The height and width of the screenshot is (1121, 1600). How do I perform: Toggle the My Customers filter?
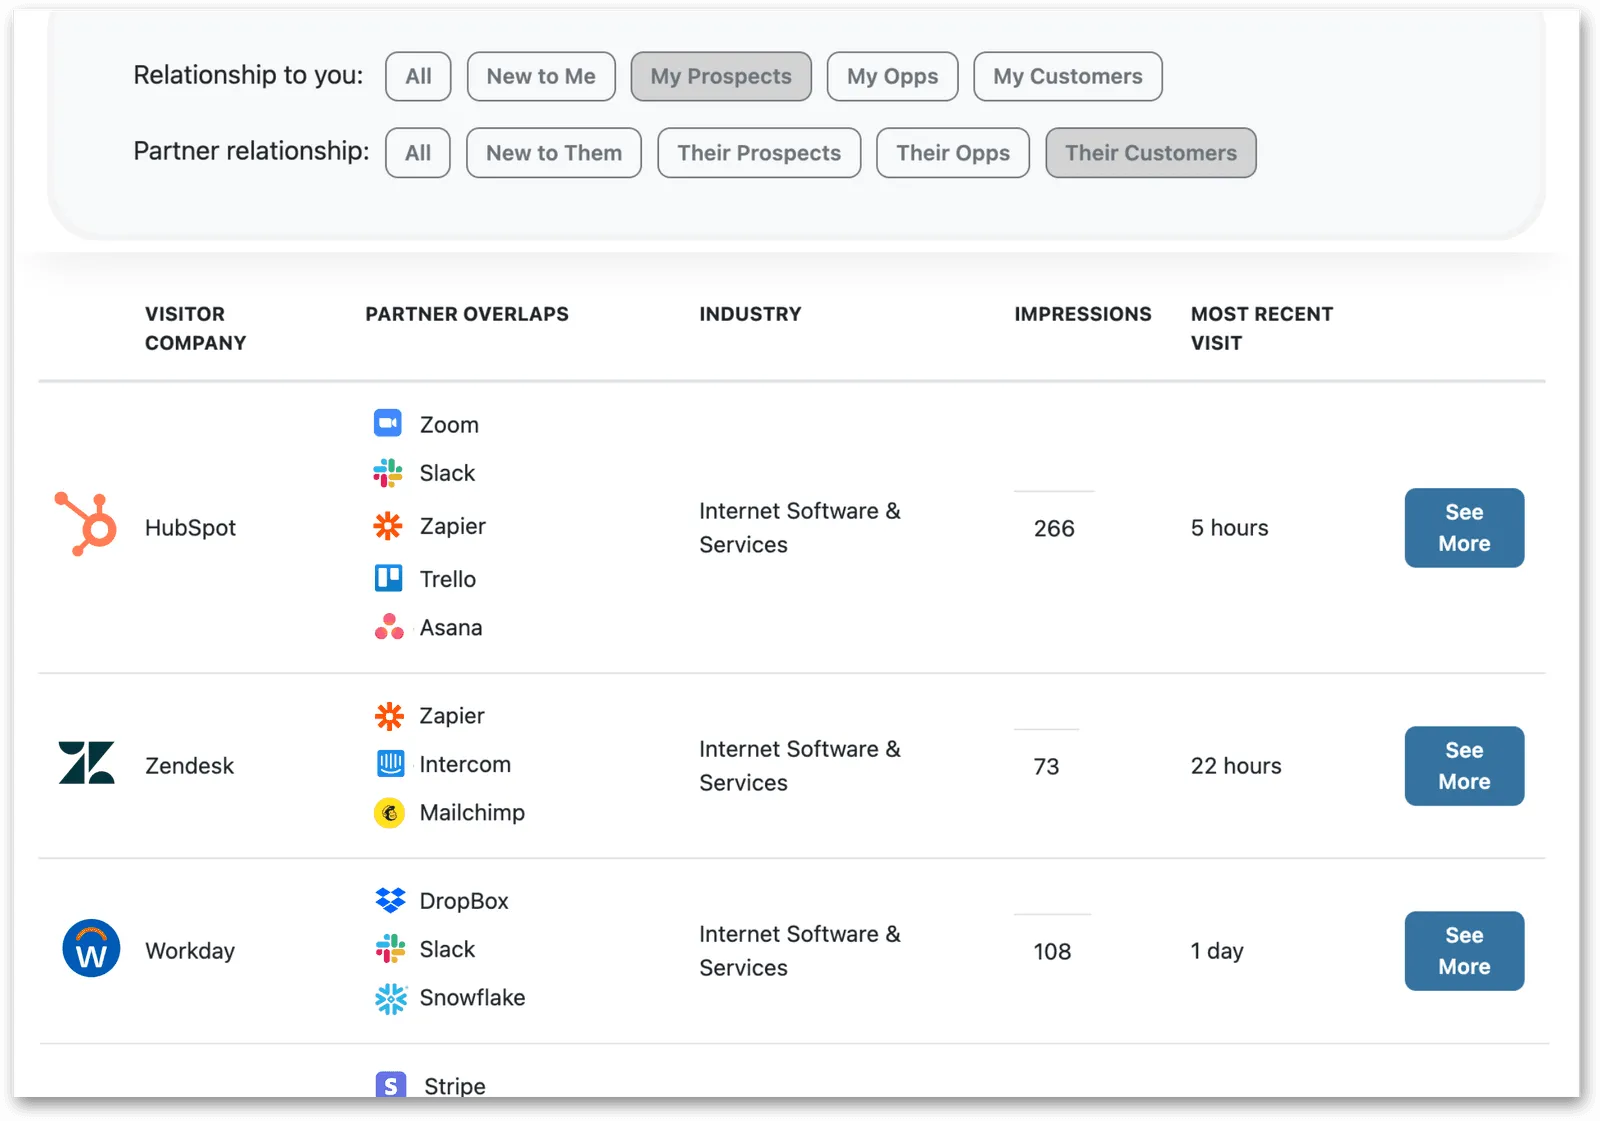pyautogui.click(x=1068, y=76)
